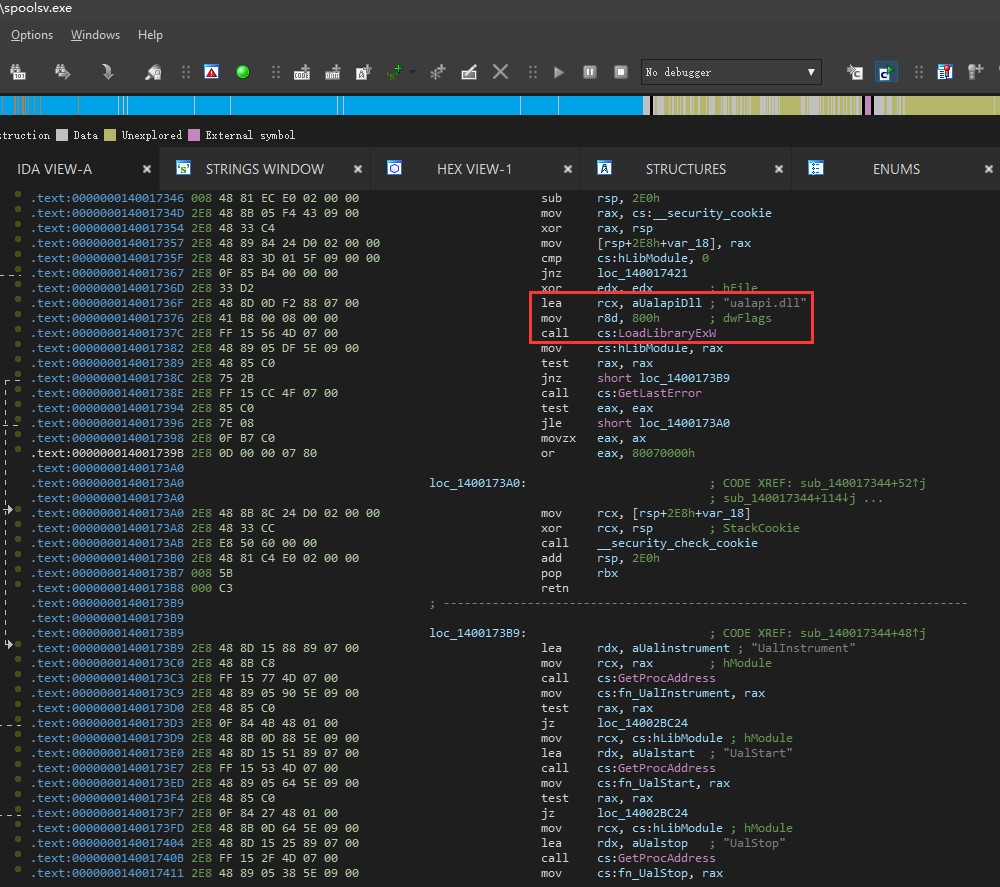Click the X delete icon in the toolbar
This screenshot has height=887, width=1000.
pos(501,72)
